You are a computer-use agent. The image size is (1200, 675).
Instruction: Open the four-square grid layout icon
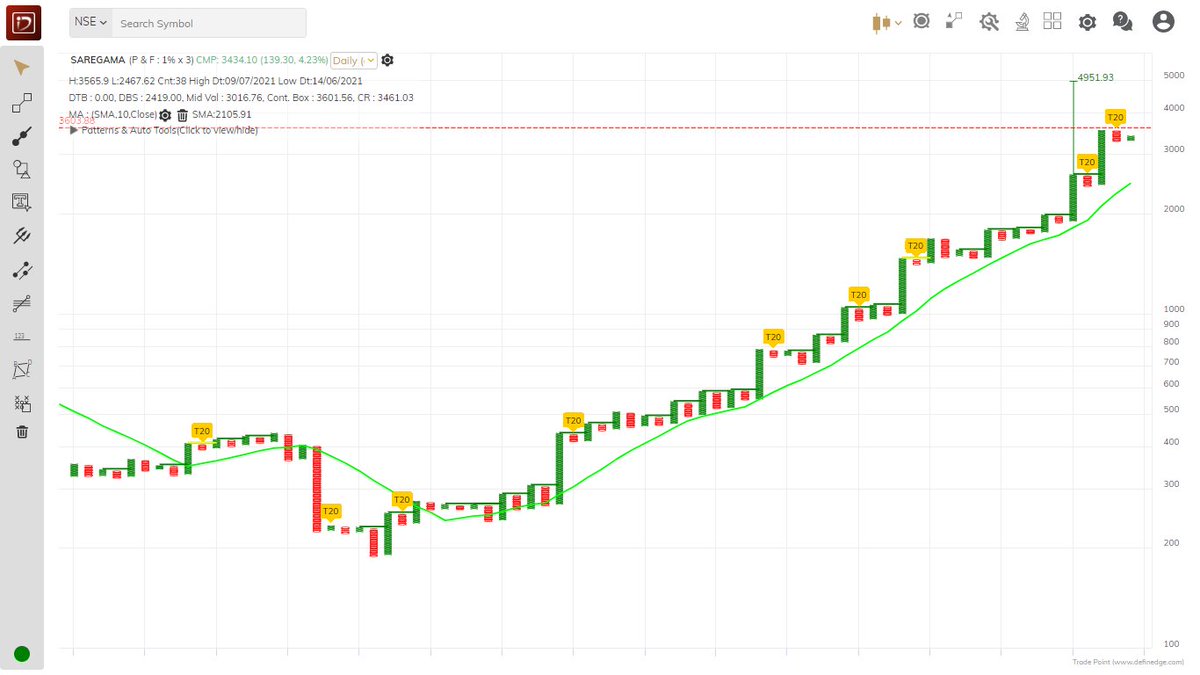(1052, 21)
